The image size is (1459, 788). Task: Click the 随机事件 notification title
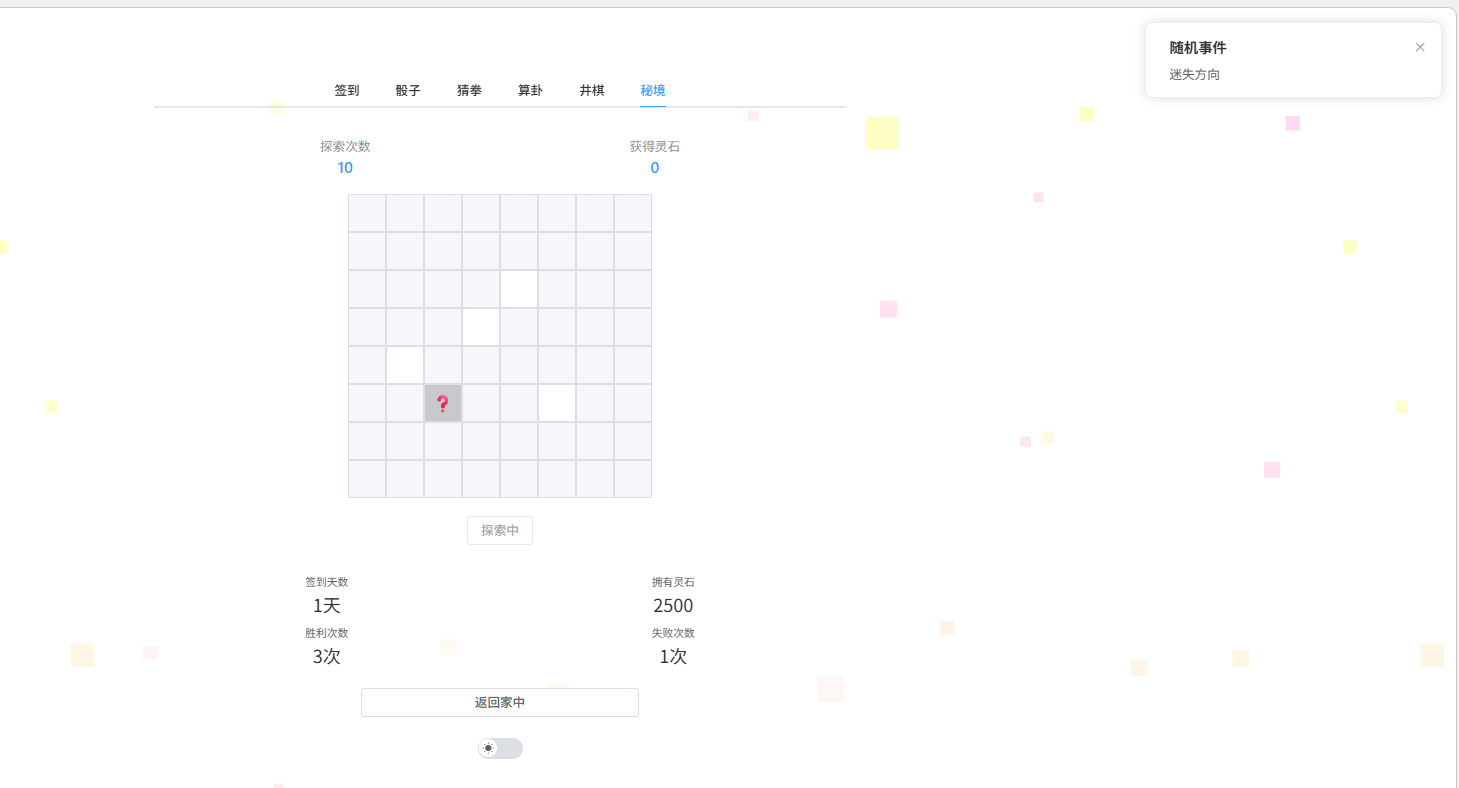point(1198,48)
